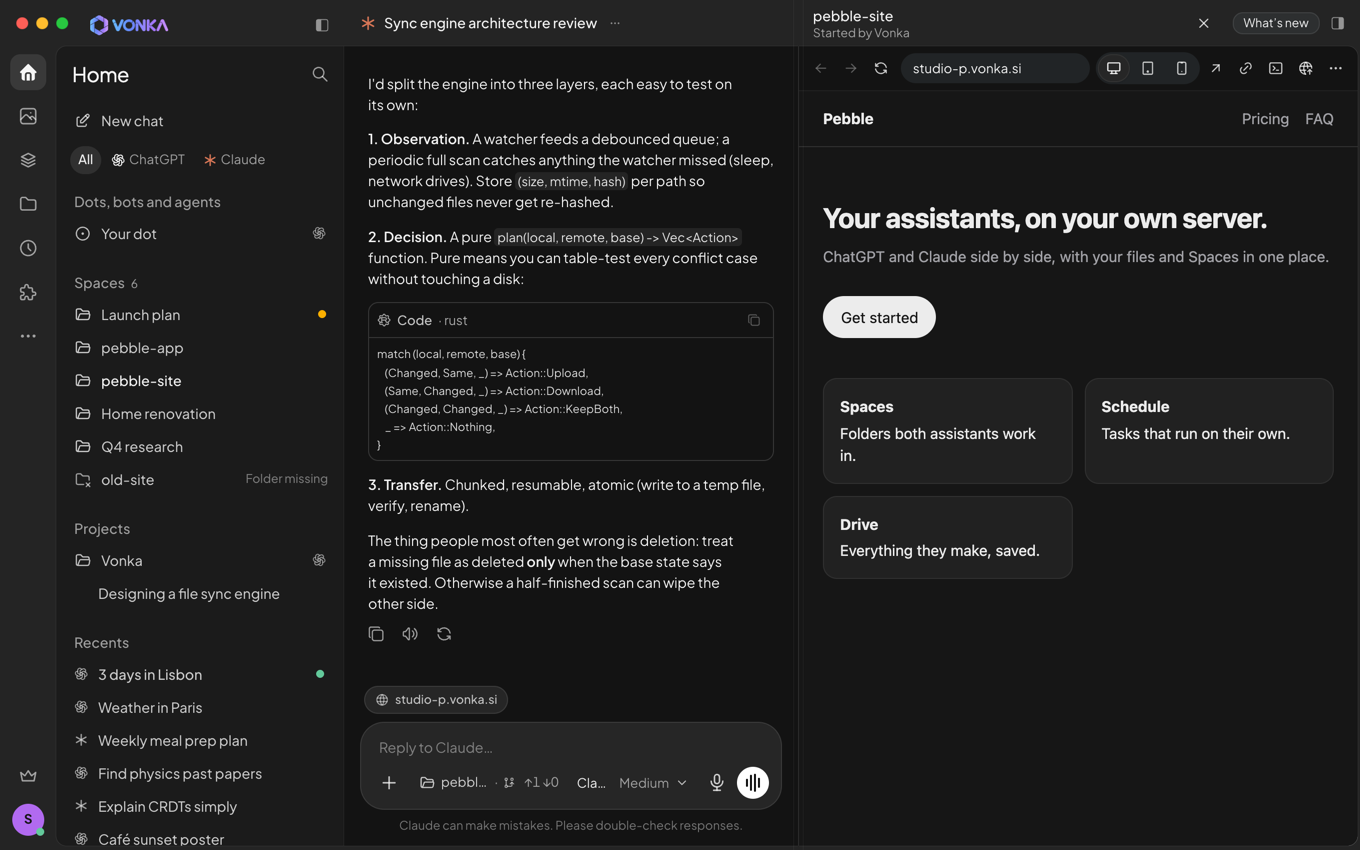Switch preview to mobile phone view

coord(1182,68)
